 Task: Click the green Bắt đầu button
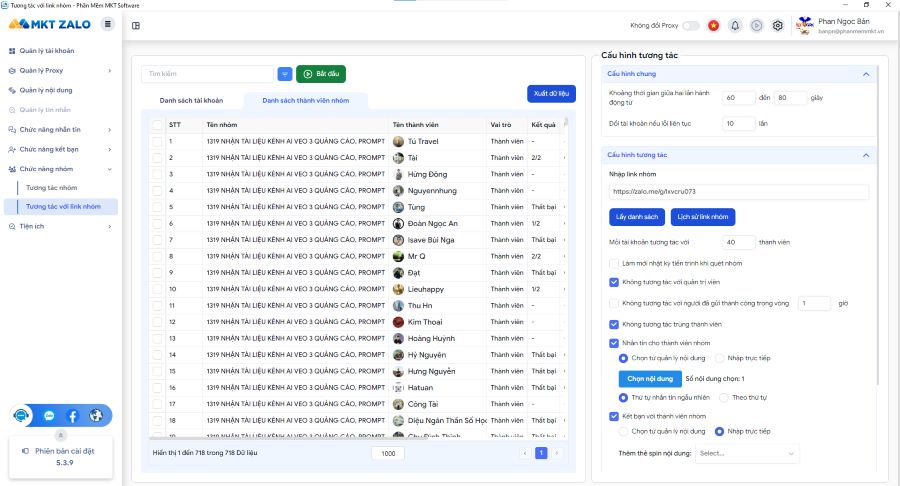(321, 74)
